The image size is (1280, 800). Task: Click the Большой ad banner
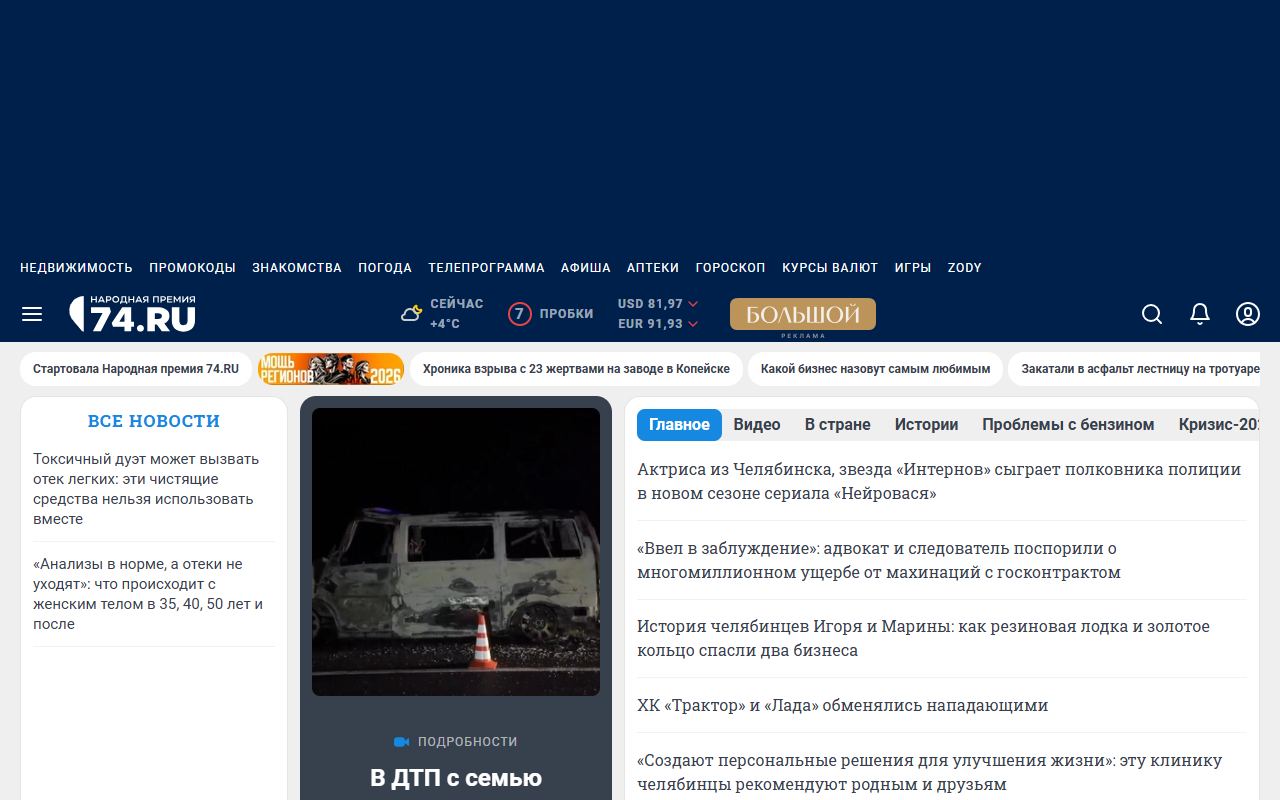[x=803, y=314]
